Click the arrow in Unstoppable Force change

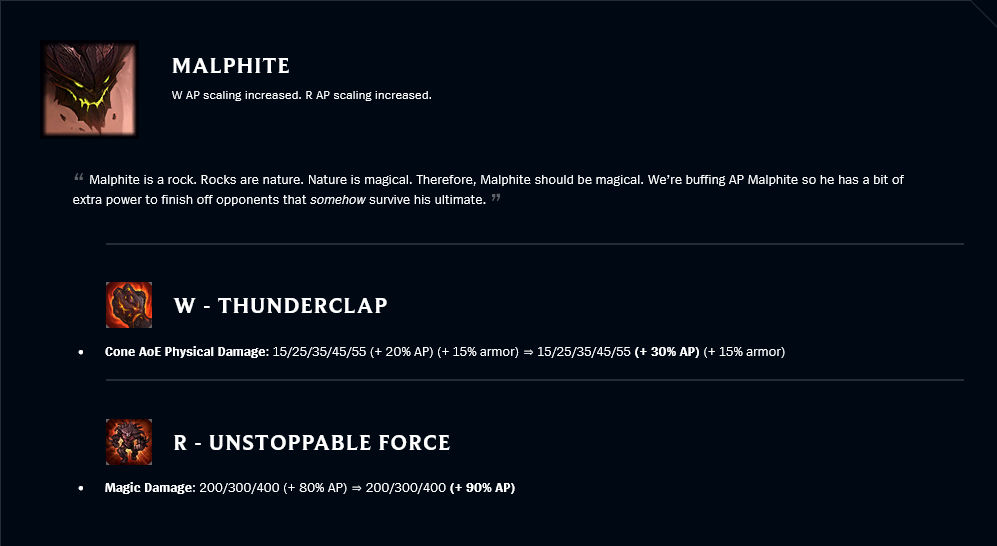coord(356,488)
